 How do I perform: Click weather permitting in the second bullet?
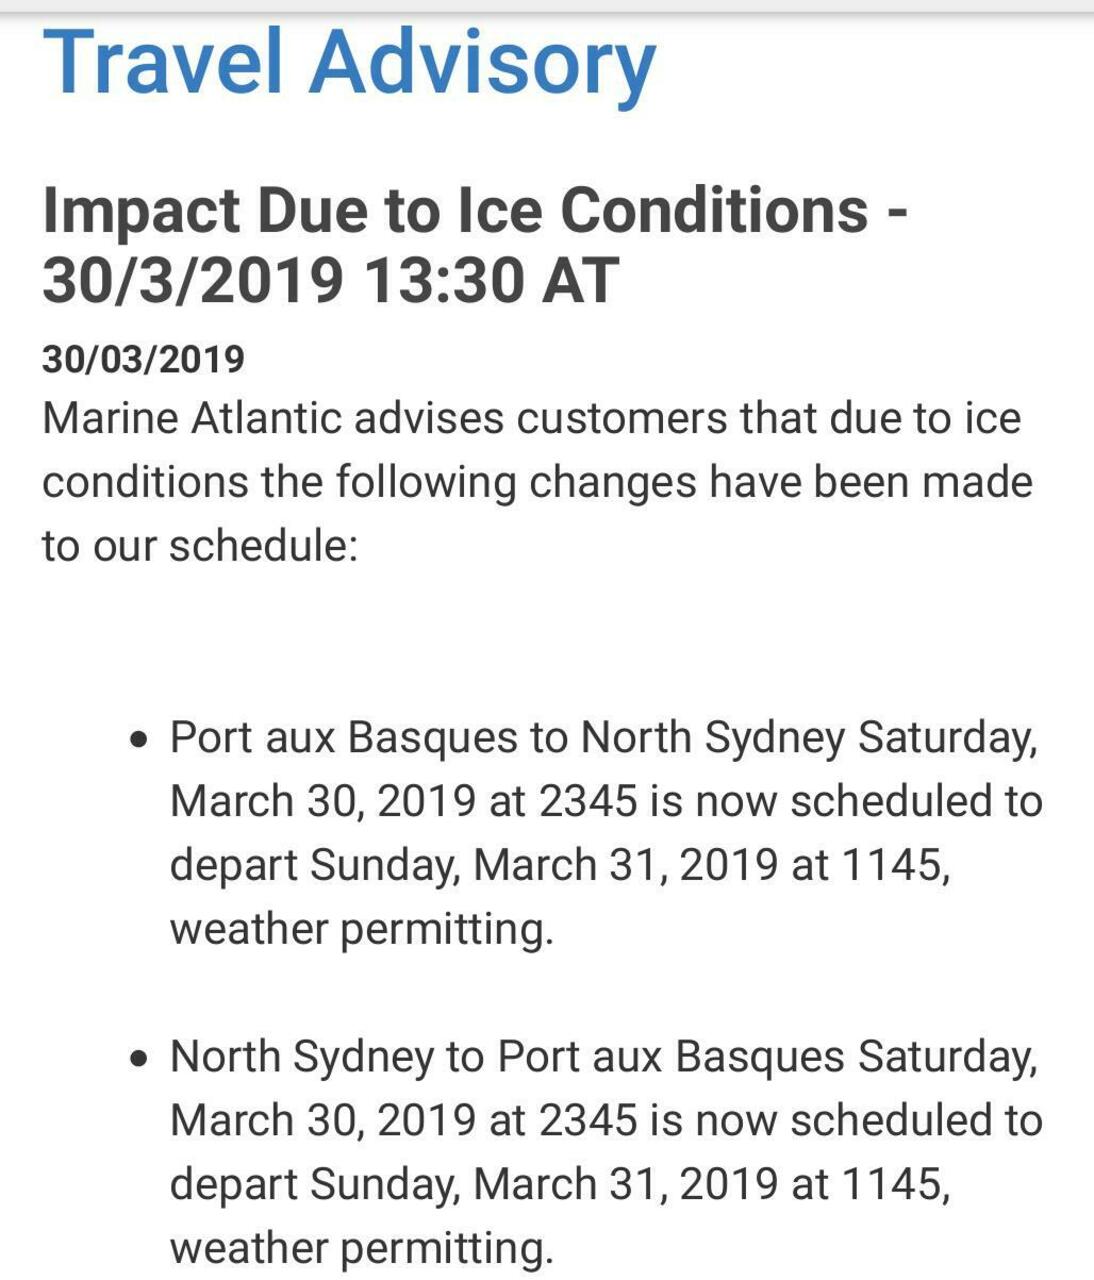click(x=361, y=1249)
